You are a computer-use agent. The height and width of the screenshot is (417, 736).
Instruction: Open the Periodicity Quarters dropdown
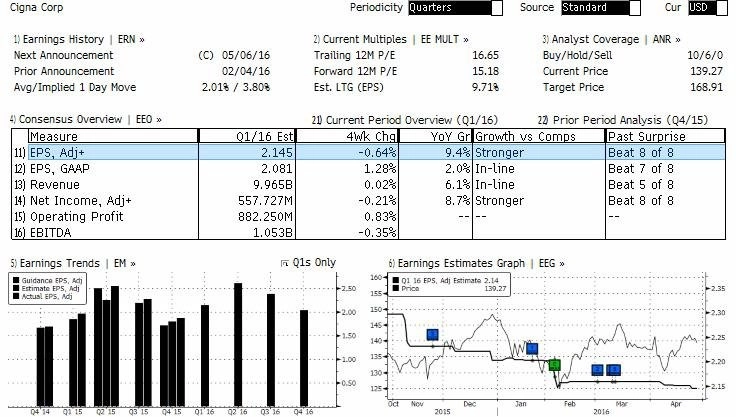coord(455,8)
